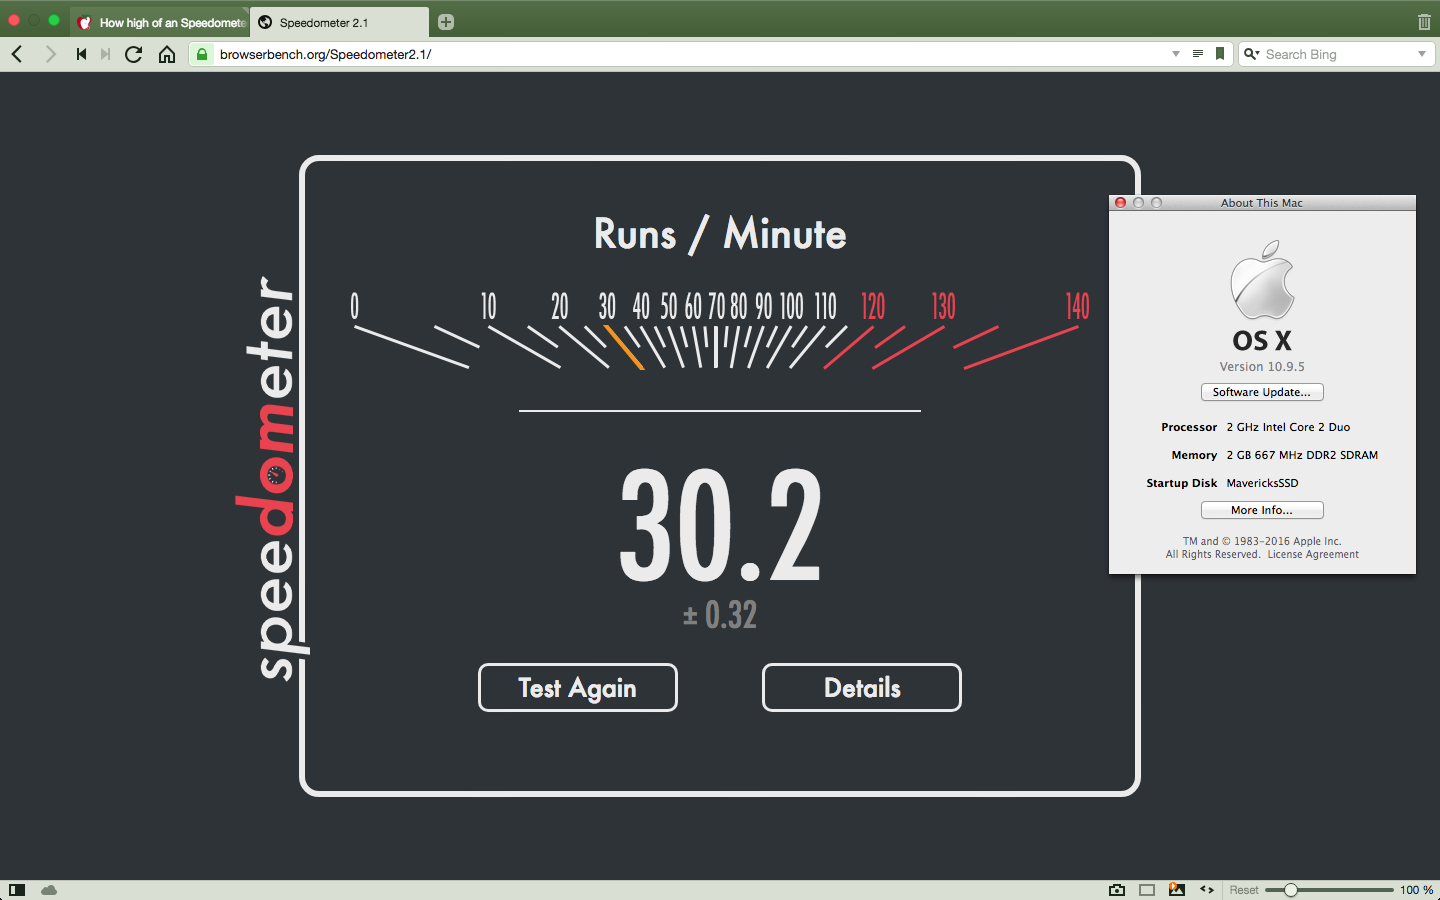Switch to the 'How high of an Speedometer' tab
This screenshot has width=1440, height=900.
click(161, 22)
